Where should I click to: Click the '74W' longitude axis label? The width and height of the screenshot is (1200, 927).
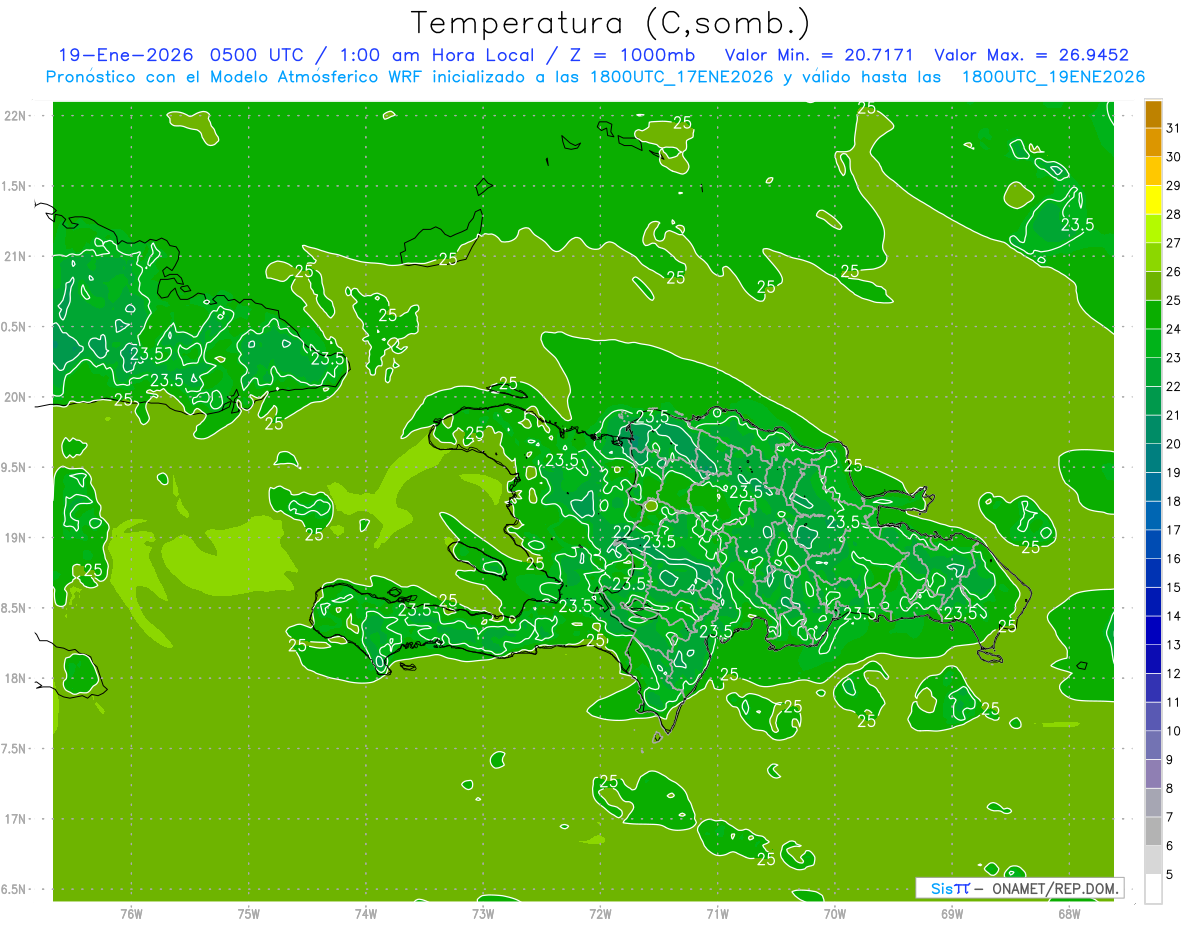click(366, 914)
